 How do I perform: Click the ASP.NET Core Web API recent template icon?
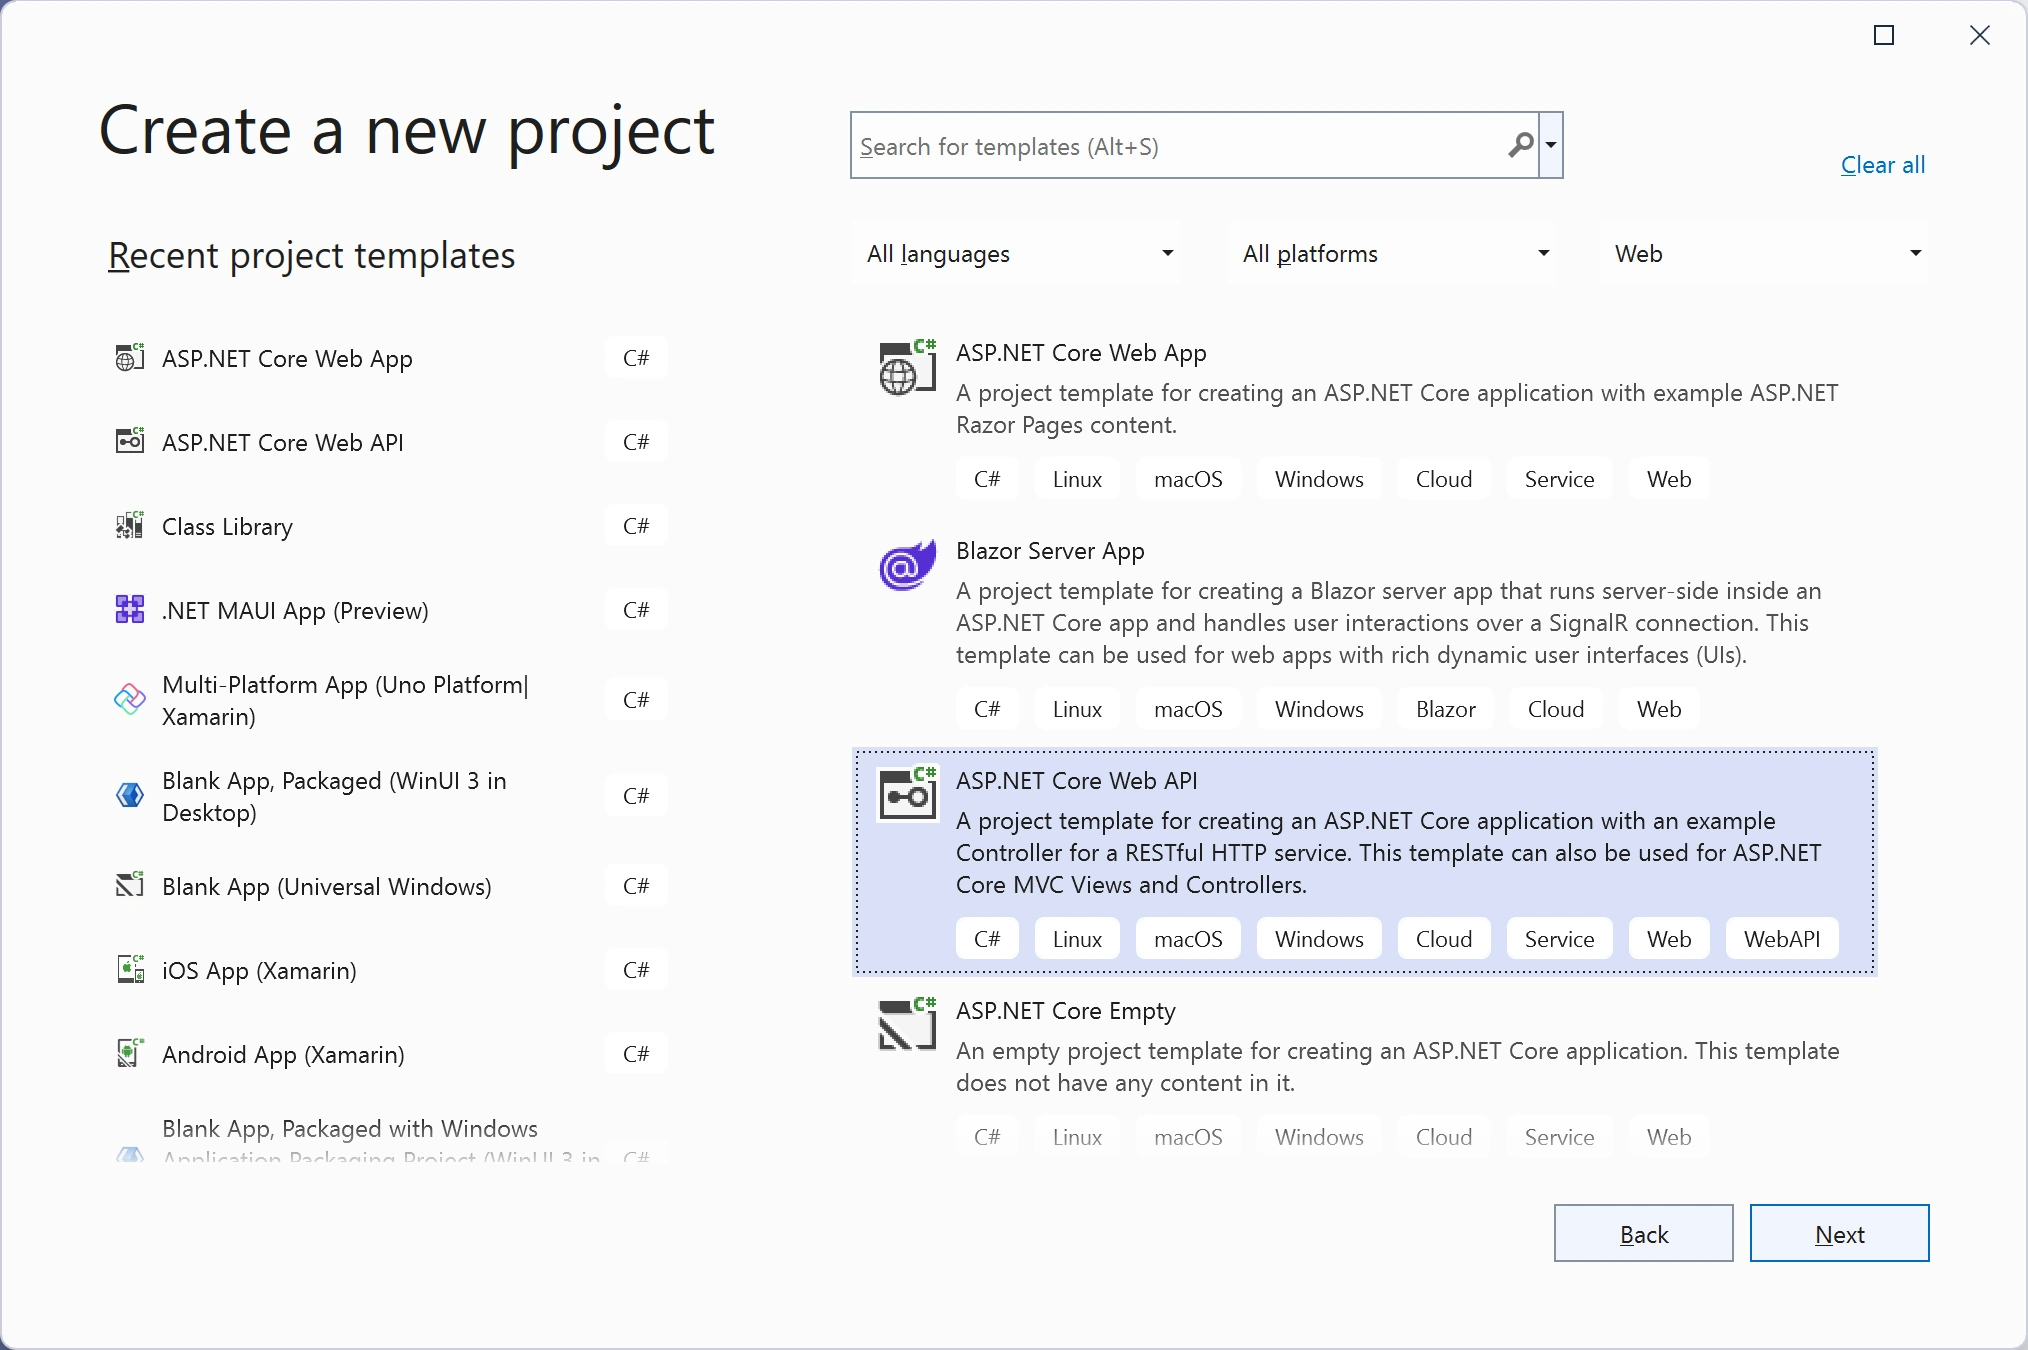130,441
